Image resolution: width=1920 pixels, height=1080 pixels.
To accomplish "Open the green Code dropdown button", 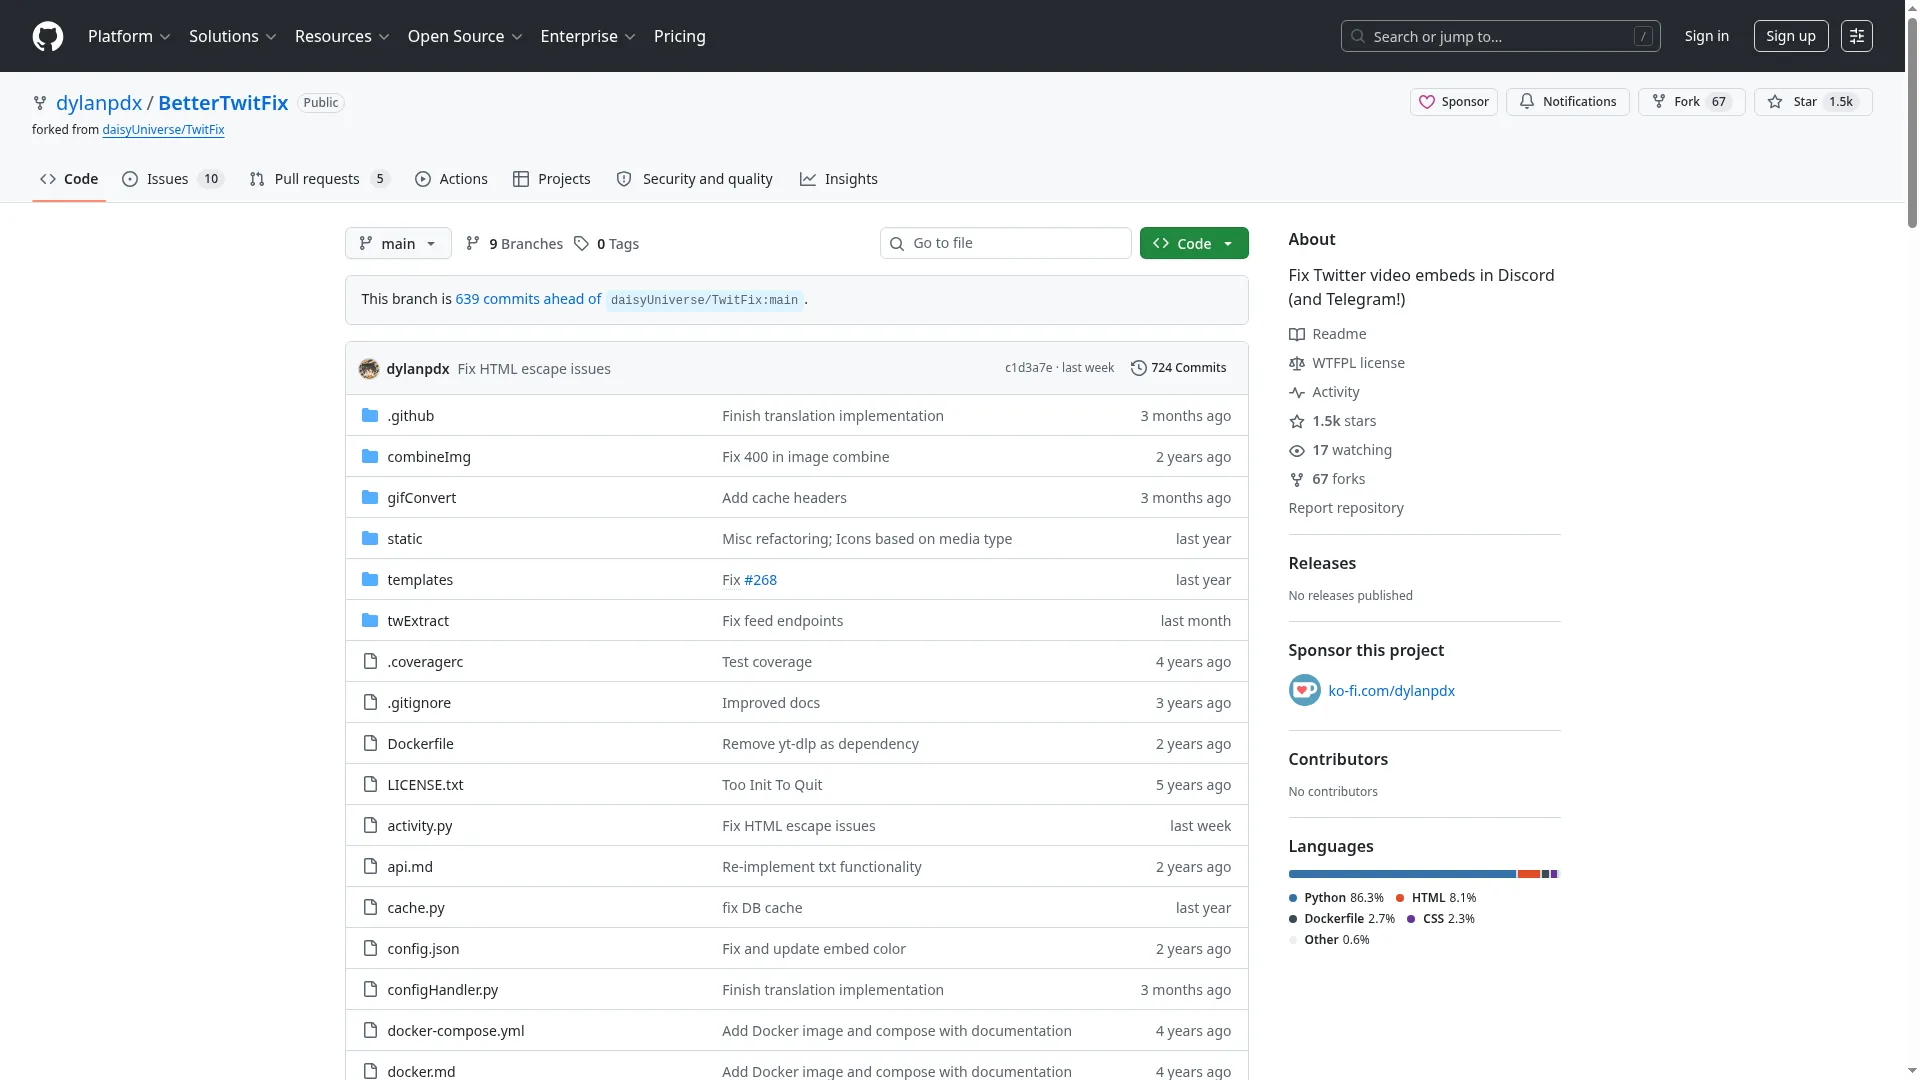I will tap(1194, 244).
